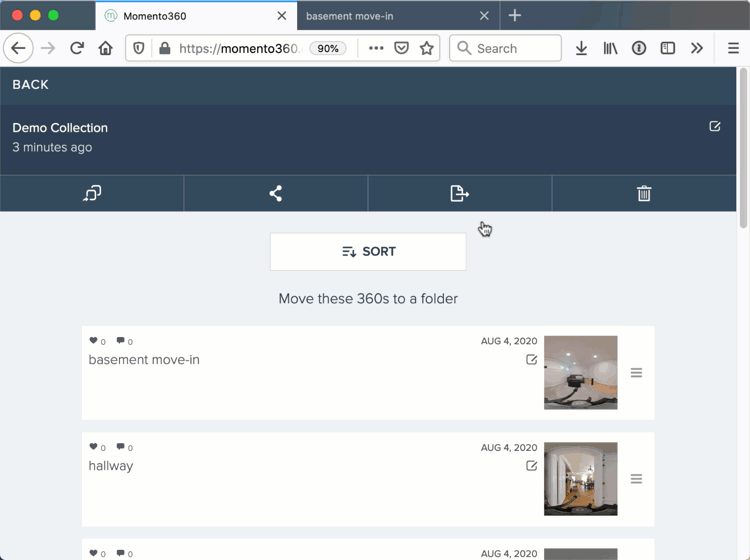Click the hallway title
The width and height of the screenshot is (750, 560).
click(110, 466)
